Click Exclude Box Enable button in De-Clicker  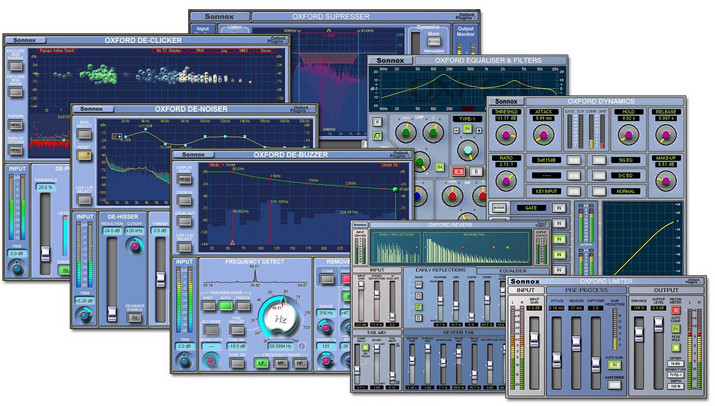tap(16, 67)
